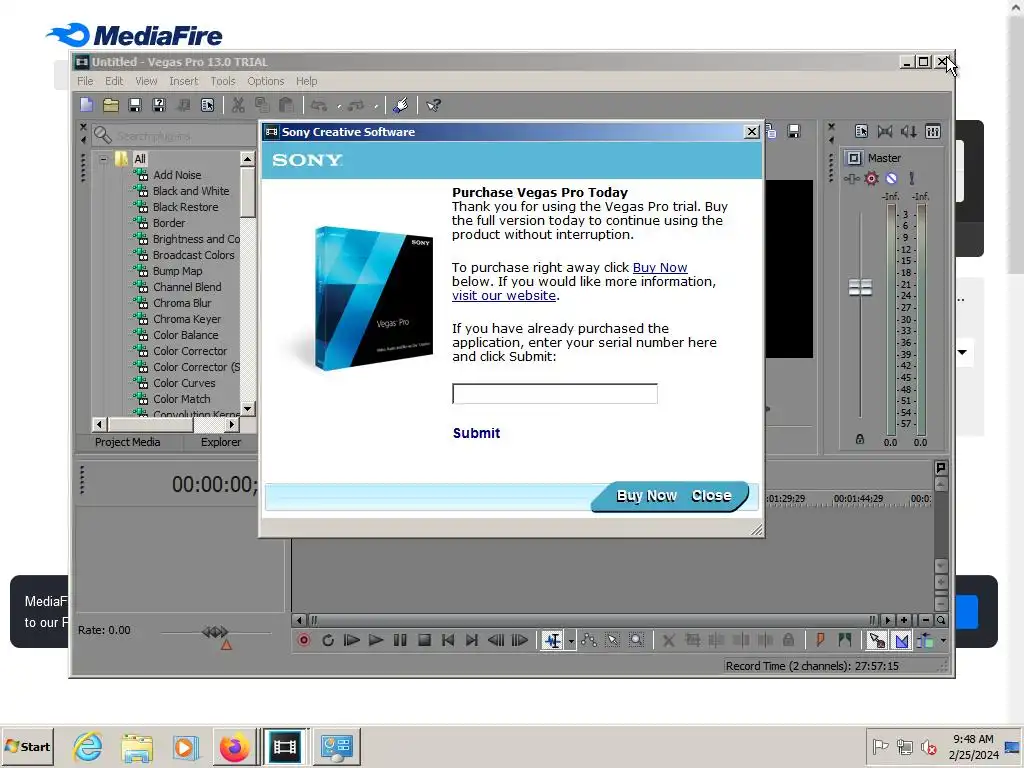The height and width of the screenshot is (768, 1024).
Task: Click the Record button in transport bar
Action: (x=304, y=641)
